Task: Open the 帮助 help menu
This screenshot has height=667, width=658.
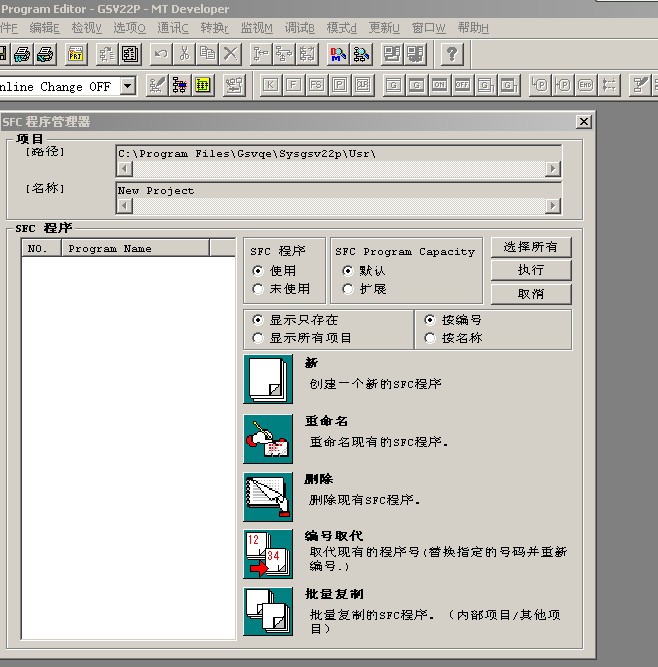Action: point(472,28)
